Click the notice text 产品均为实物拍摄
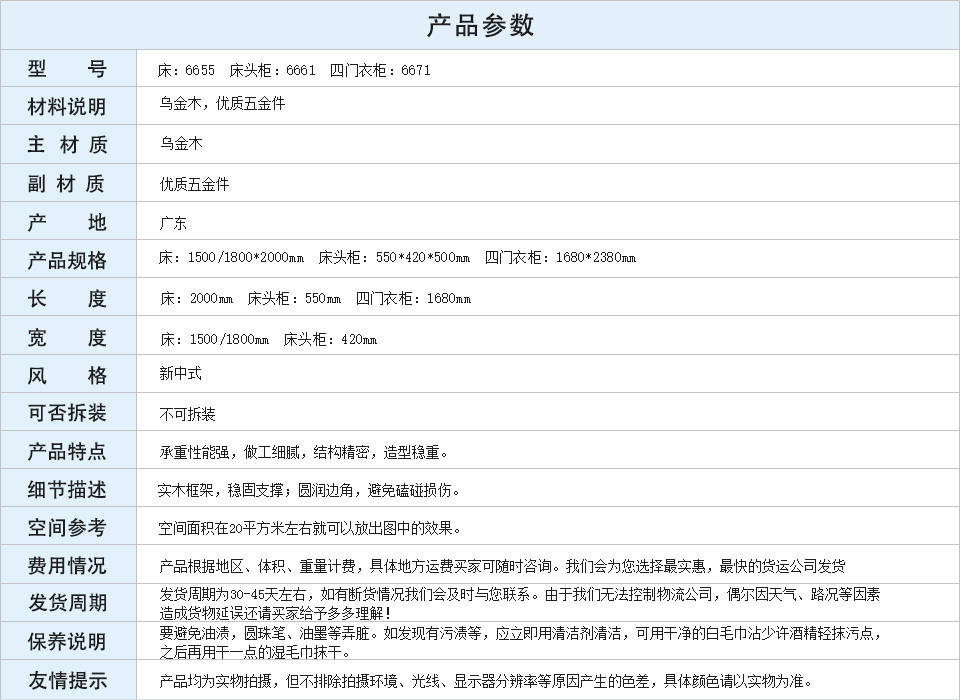This screenshot has height=700, width=960. (x=215, y=681)
